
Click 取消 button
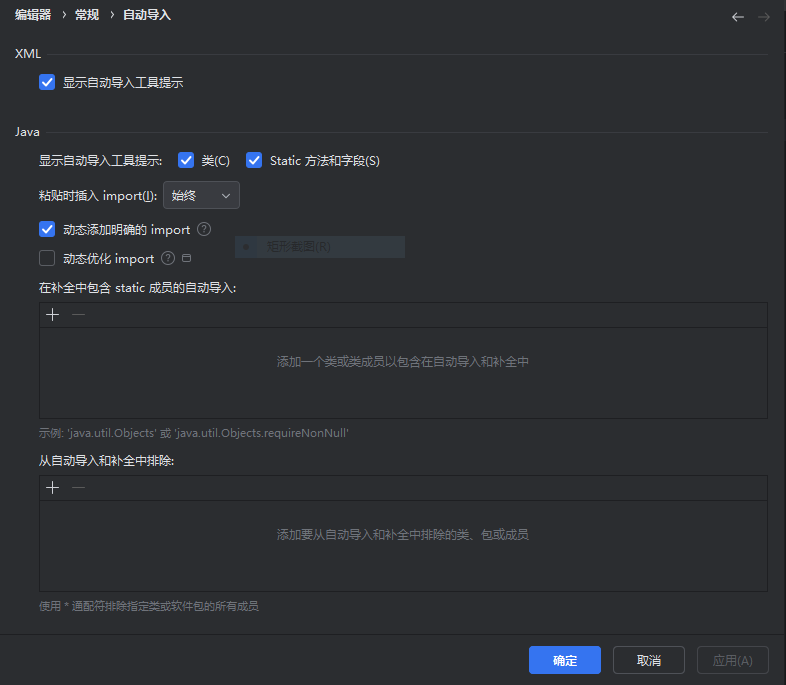[649, 660]
